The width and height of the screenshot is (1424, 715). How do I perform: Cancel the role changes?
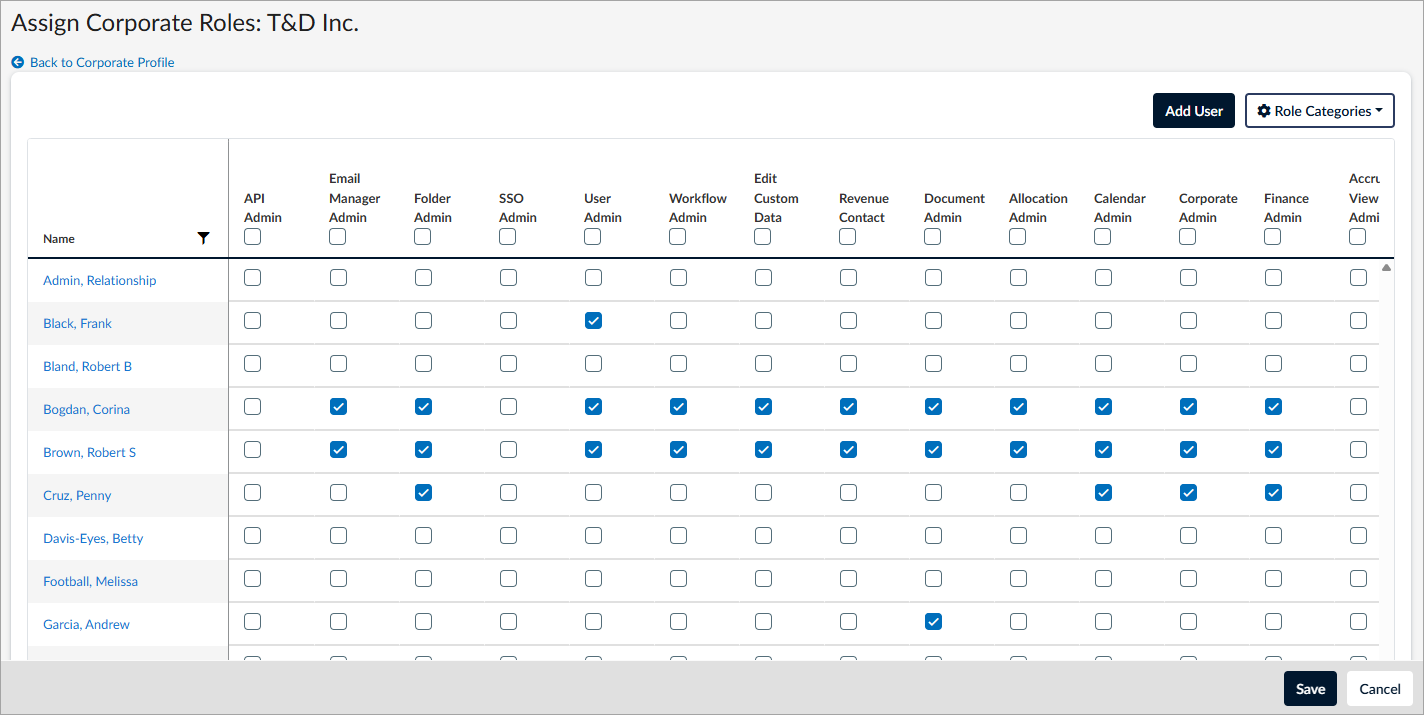pos(1379,689)
